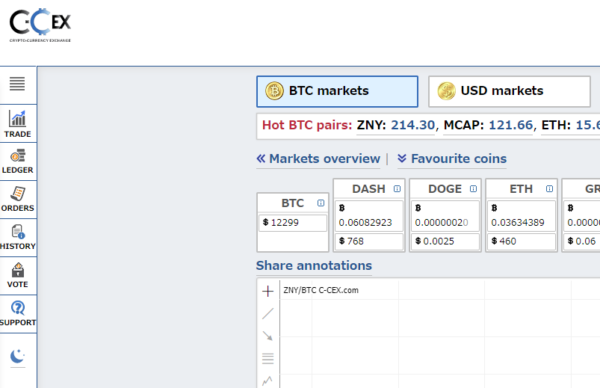The image size is (600, 388).
Task: Select the line drawing tool in chart
Action: coord(268,314)
